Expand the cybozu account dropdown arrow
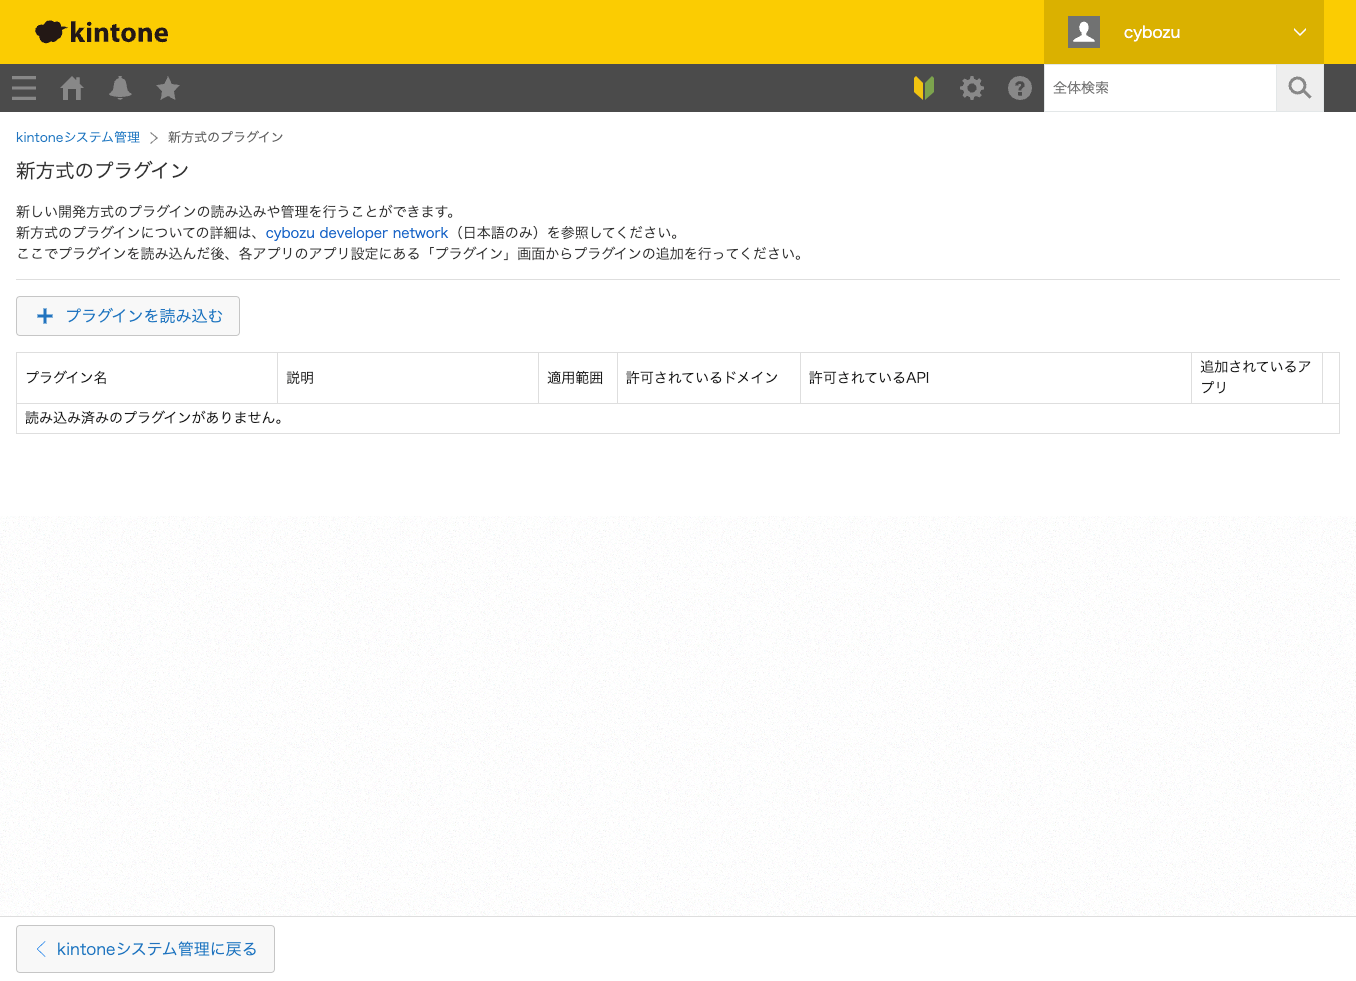The image size is (1356, 981). click(1300, 32)
